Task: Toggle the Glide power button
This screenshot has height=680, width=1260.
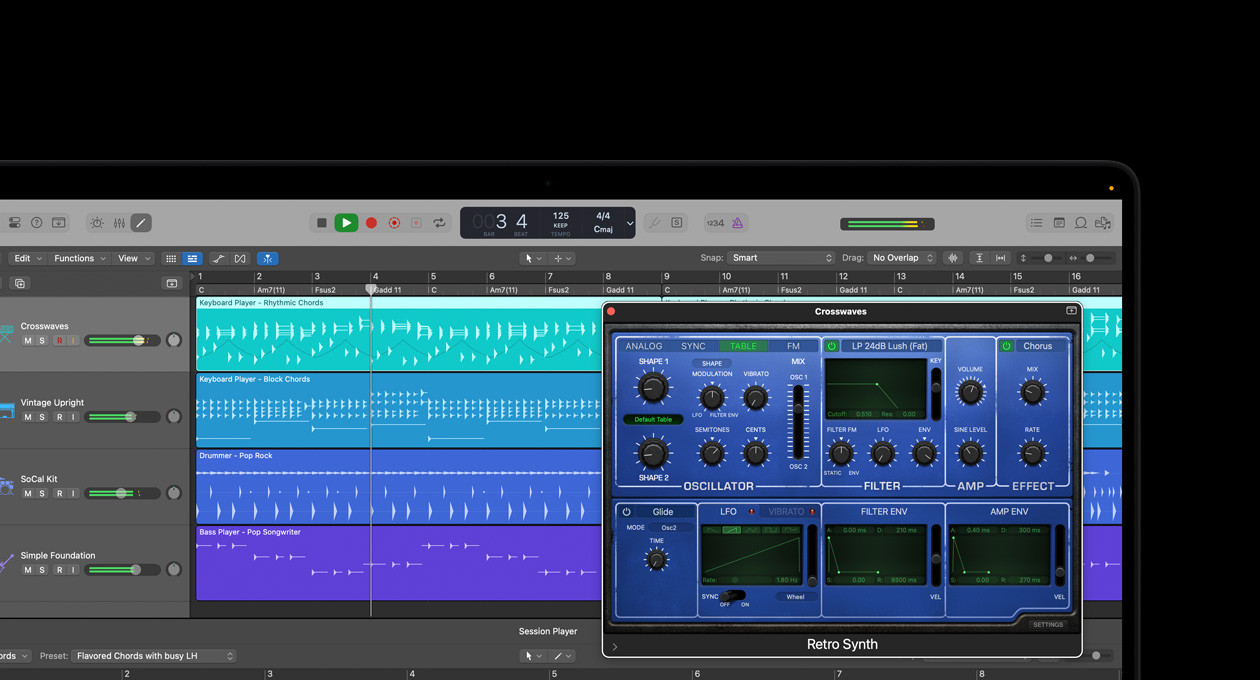Action: click(x=626, y=511)
